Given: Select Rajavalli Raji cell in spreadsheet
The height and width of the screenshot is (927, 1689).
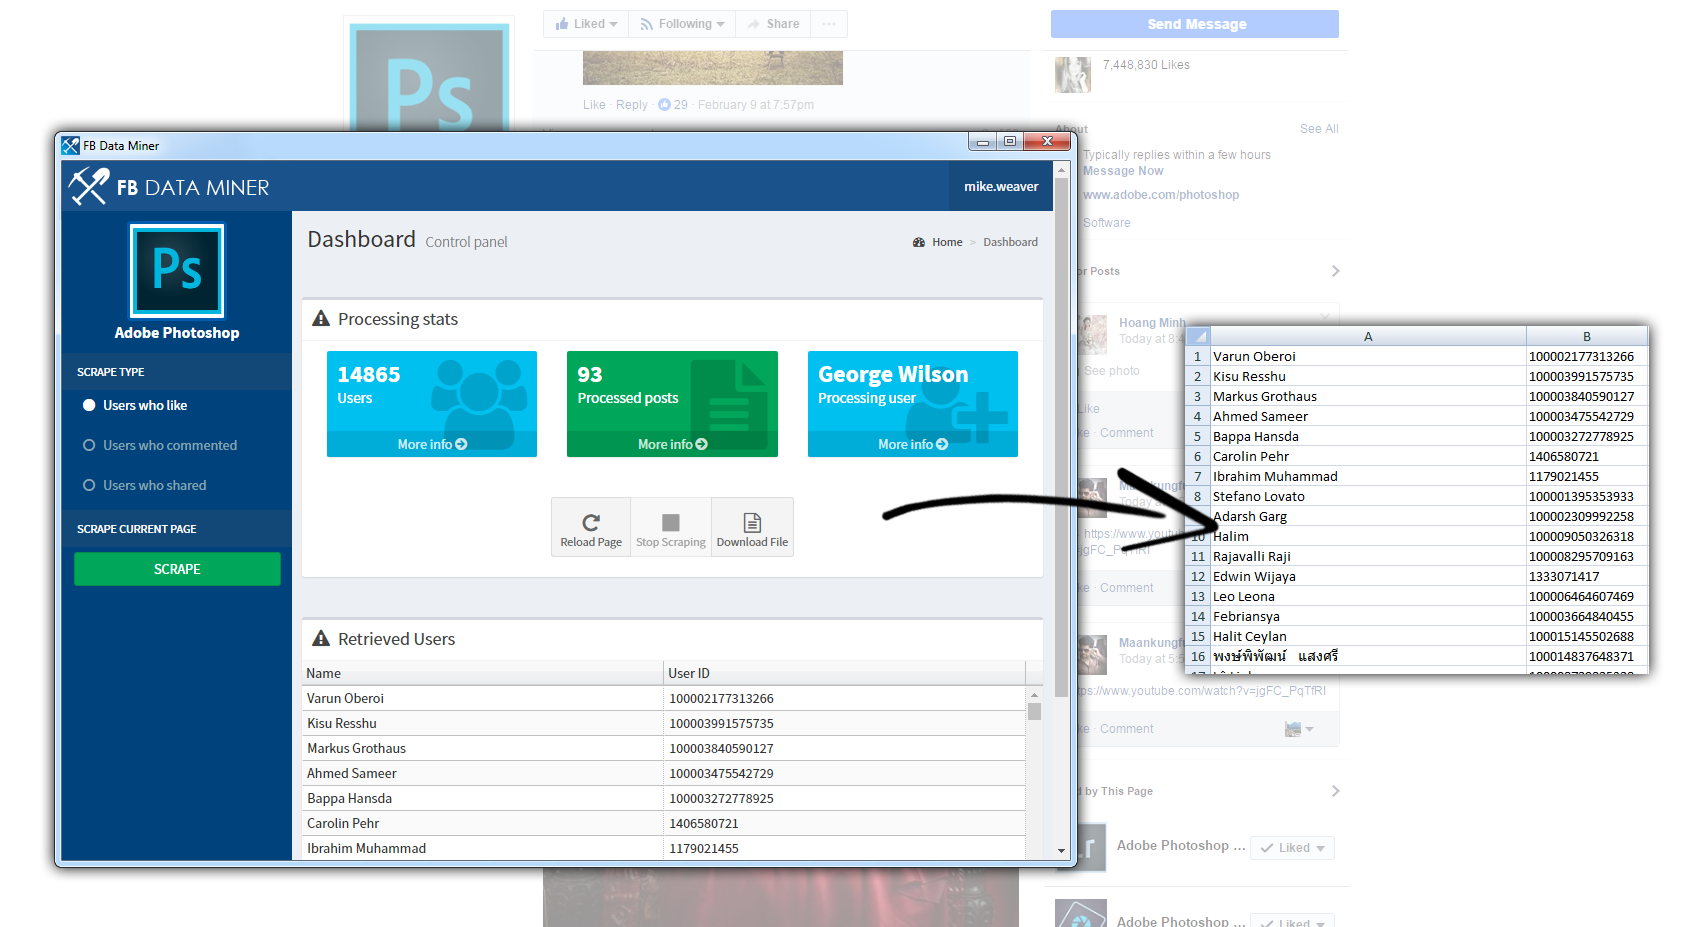Looking at the screenshot, I should tap(1368, 556).
